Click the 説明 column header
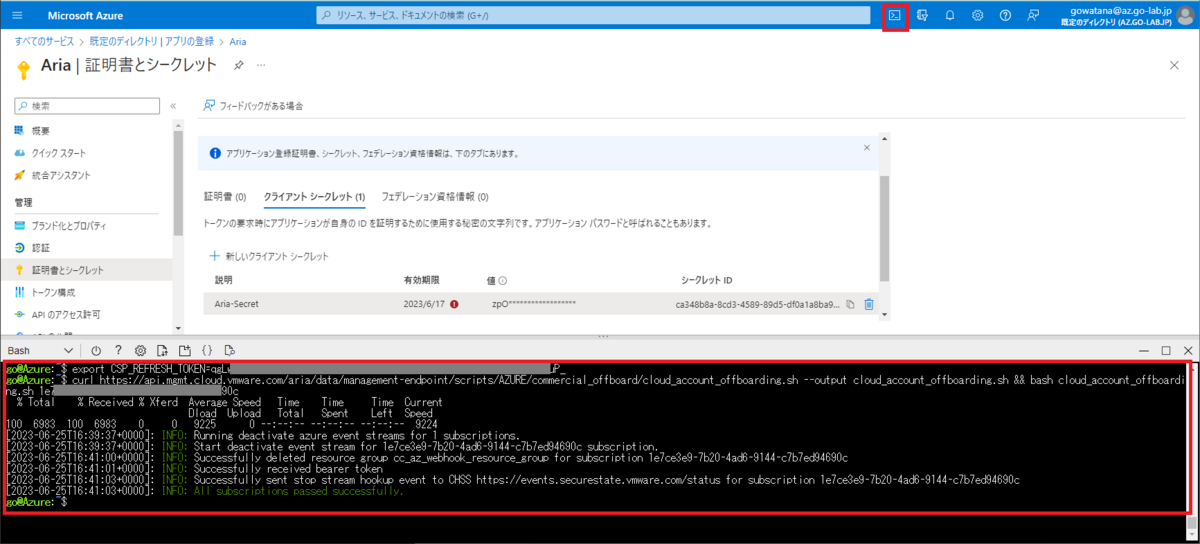The width and height of the screenshot is (1200, 544). point(225,281)
